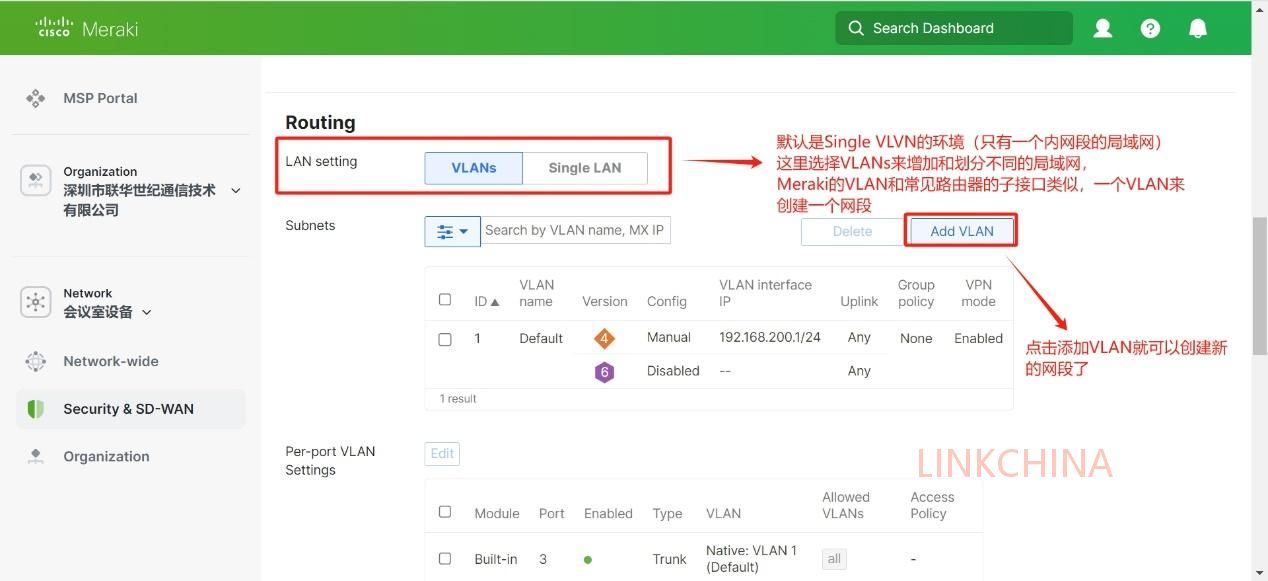
Task: Click the Network-wide globe icon
Action: 36,361
